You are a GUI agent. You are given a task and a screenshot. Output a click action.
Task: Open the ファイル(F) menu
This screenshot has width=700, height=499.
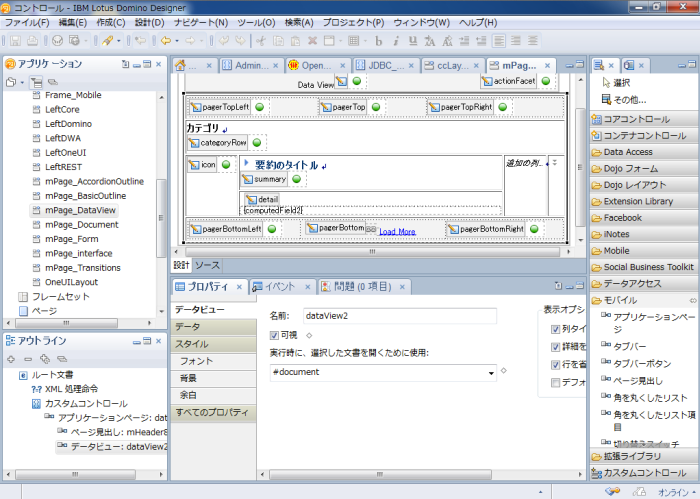(x=27, y=22)
